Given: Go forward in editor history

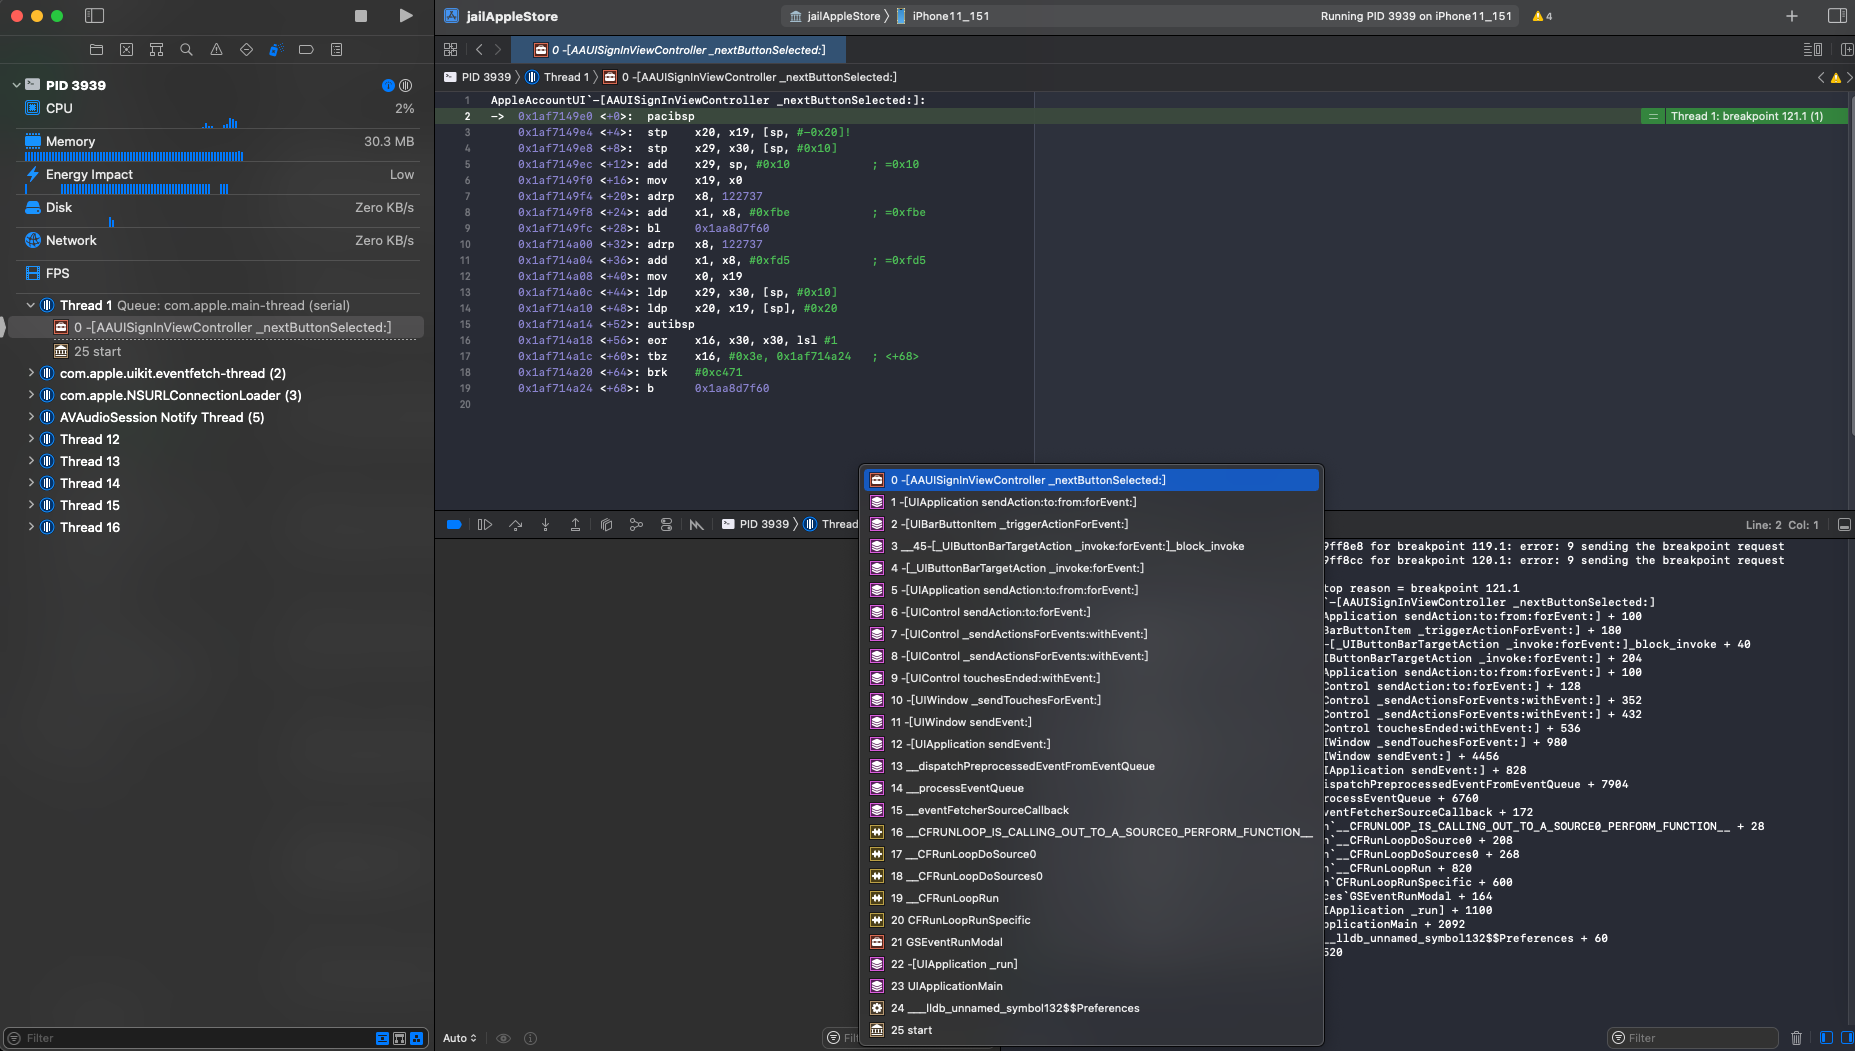Looking at the screenshot, I should coord(497,49).
